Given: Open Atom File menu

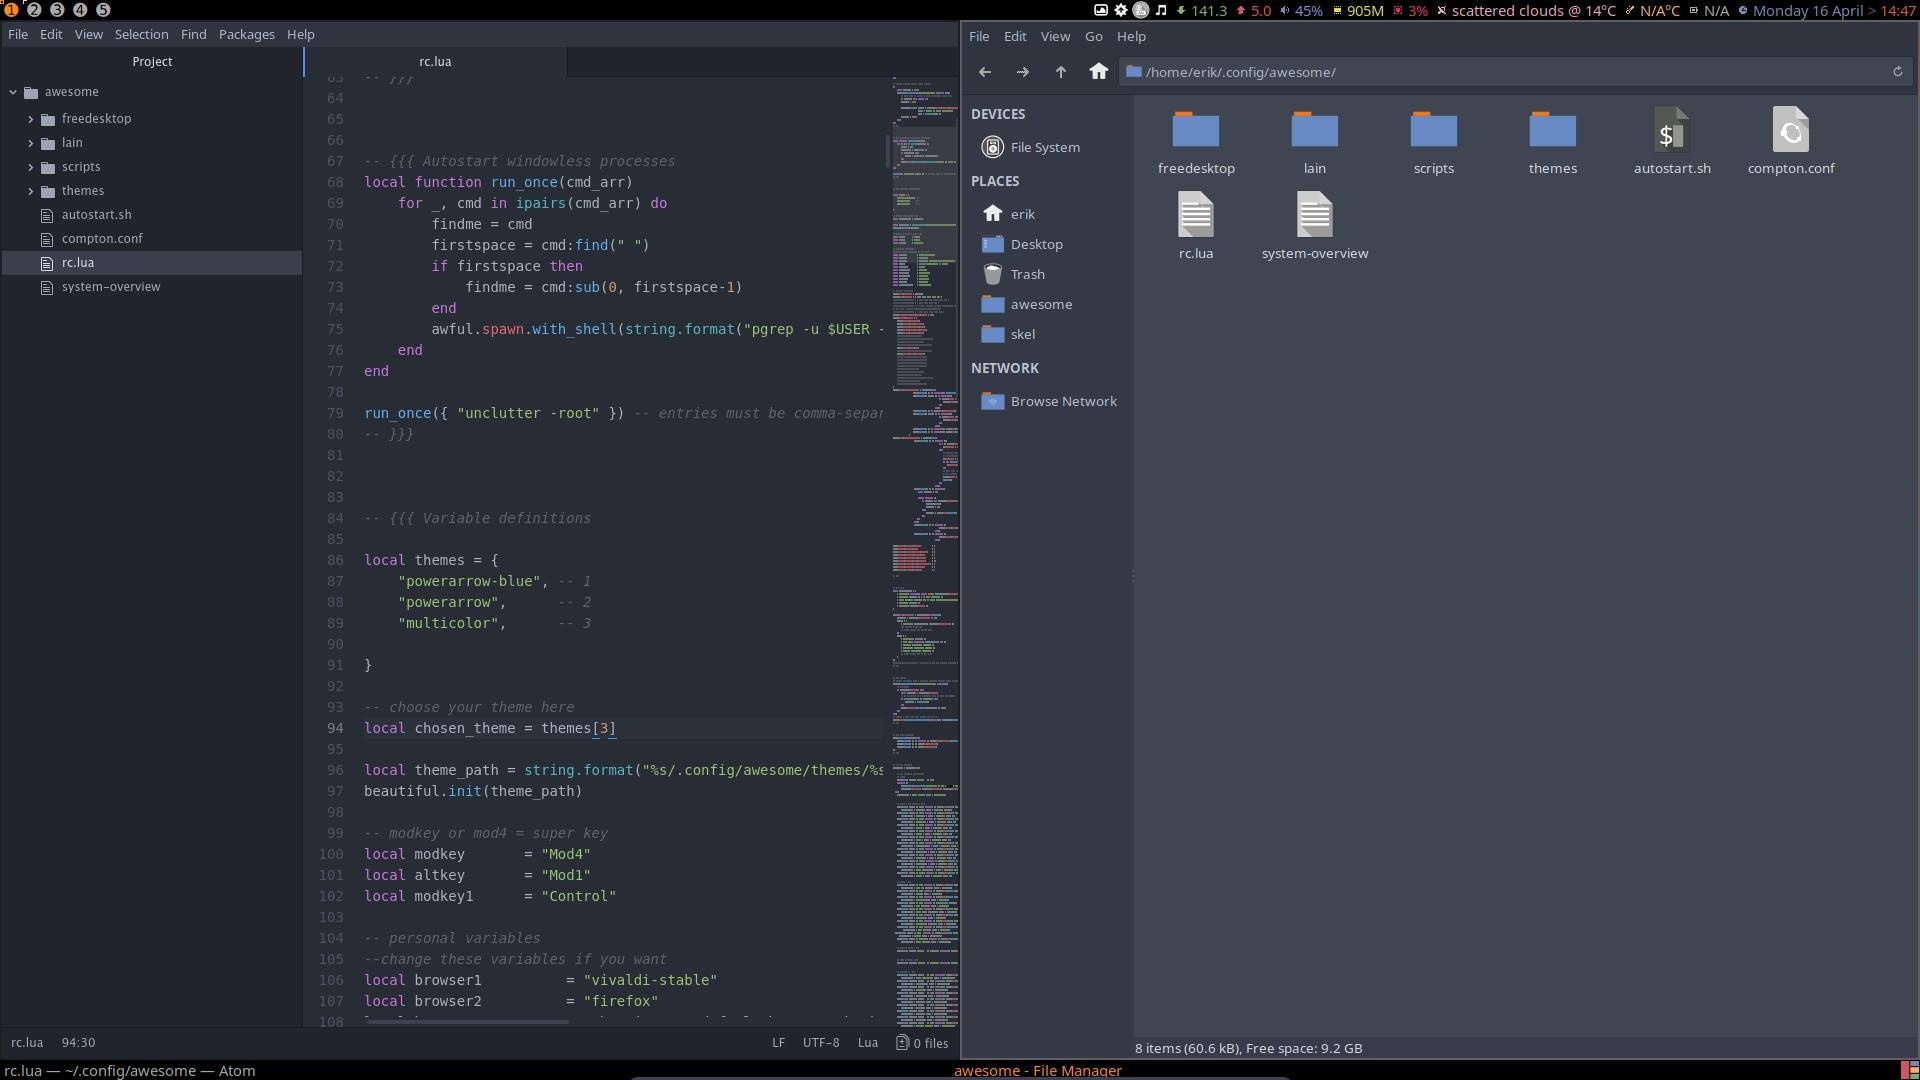Looking at the screenshot, I should [18, 34].
